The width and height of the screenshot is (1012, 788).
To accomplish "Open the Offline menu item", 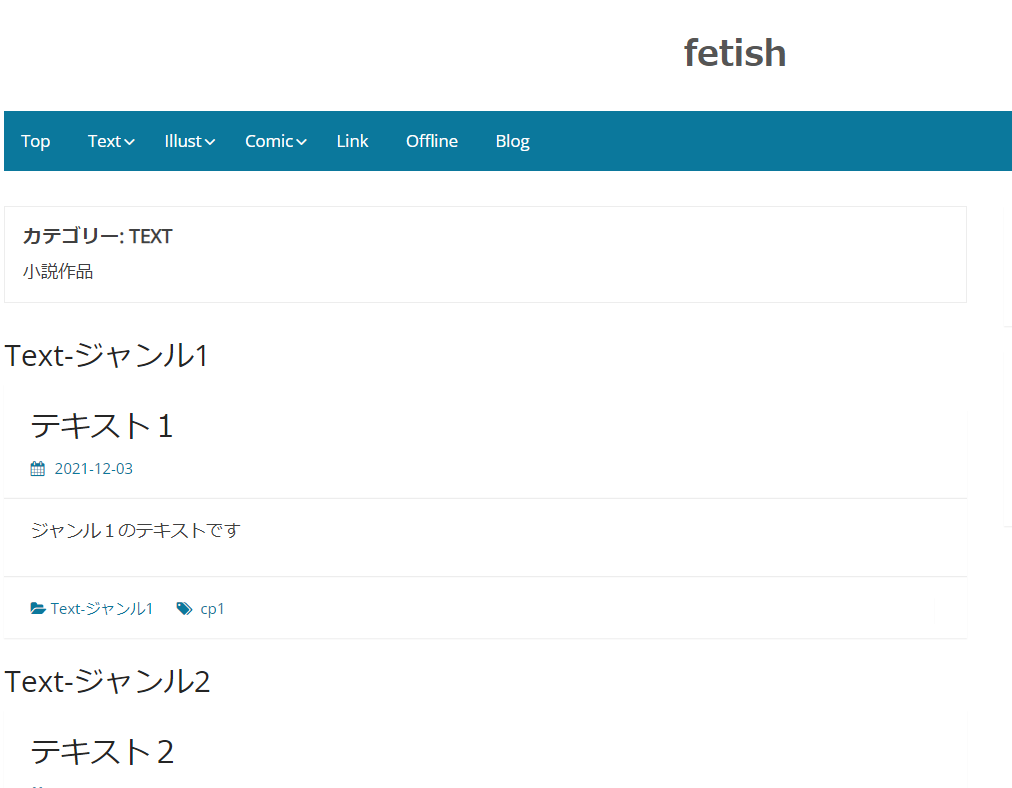I will (x=432, y=141).
